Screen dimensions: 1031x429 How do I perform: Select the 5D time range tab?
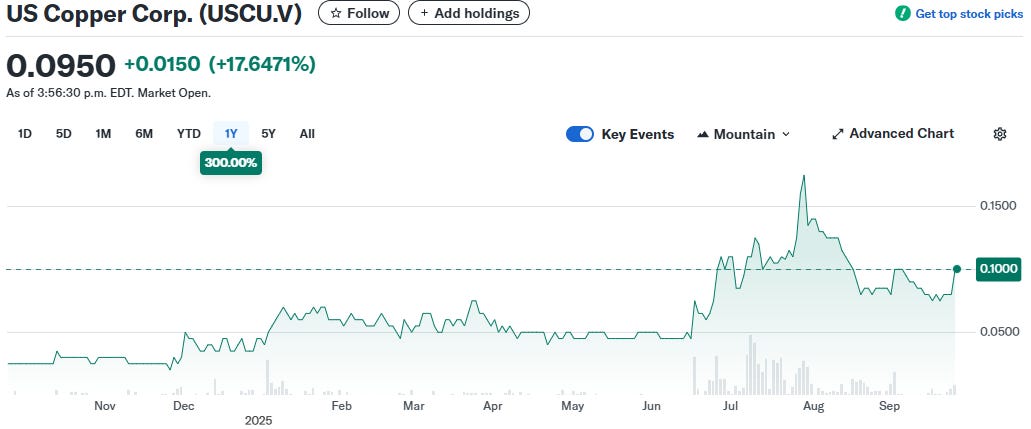64,134
